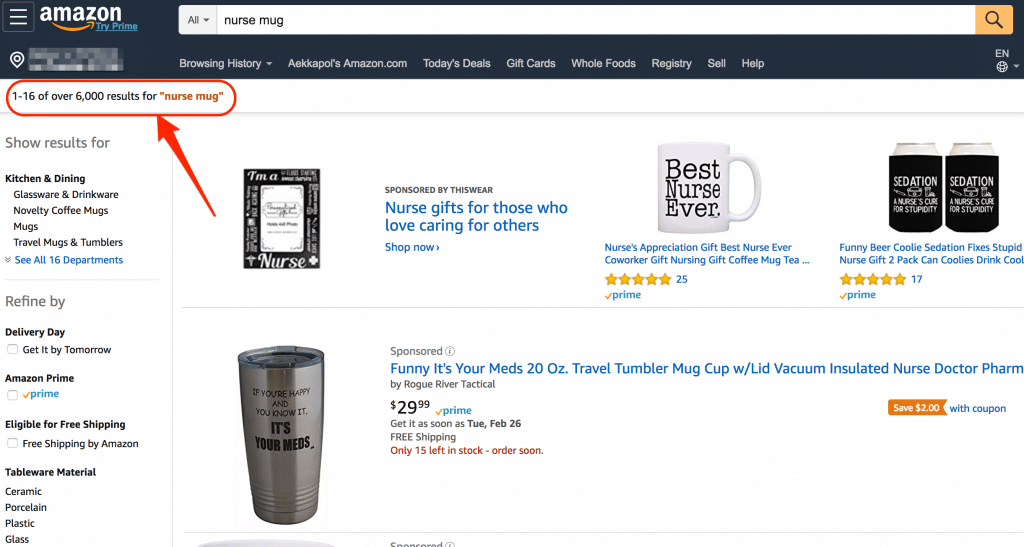The height and width of the screenshot is (547, 1024).
Task: Expand See All 16 Departments
Action: coord(64,260)
